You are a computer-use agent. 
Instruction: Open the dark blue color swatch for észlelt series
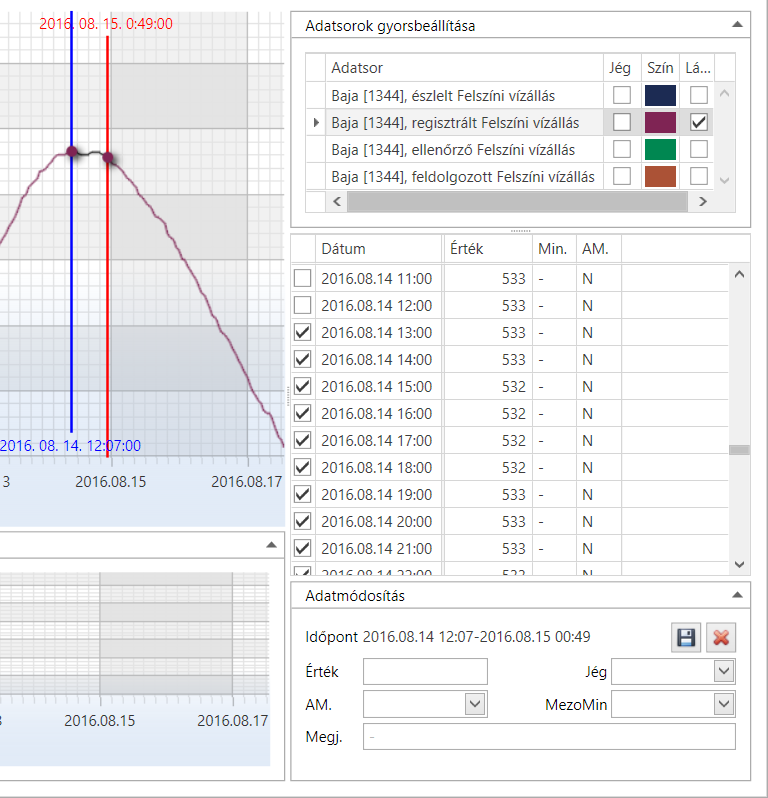coord(660,95)
